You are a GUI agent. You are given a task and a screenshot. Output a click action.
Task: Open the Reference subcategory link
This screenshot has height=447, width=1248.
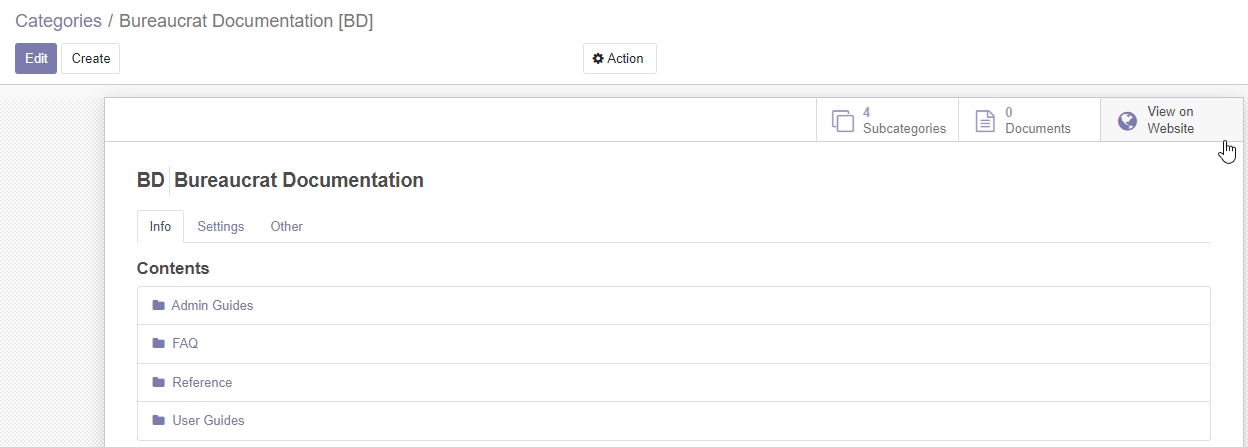coord(202,382)
